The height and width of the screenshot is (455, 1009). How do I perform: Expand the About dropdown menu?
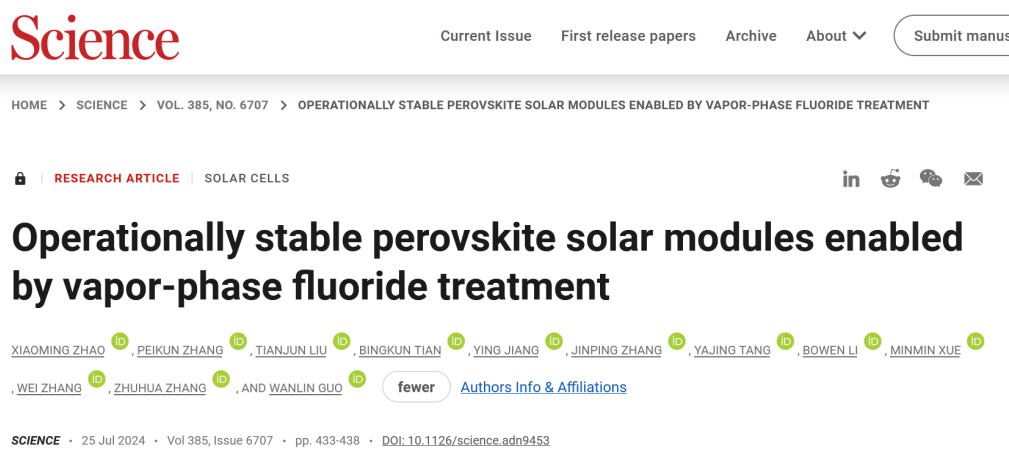tap(836, 36)
